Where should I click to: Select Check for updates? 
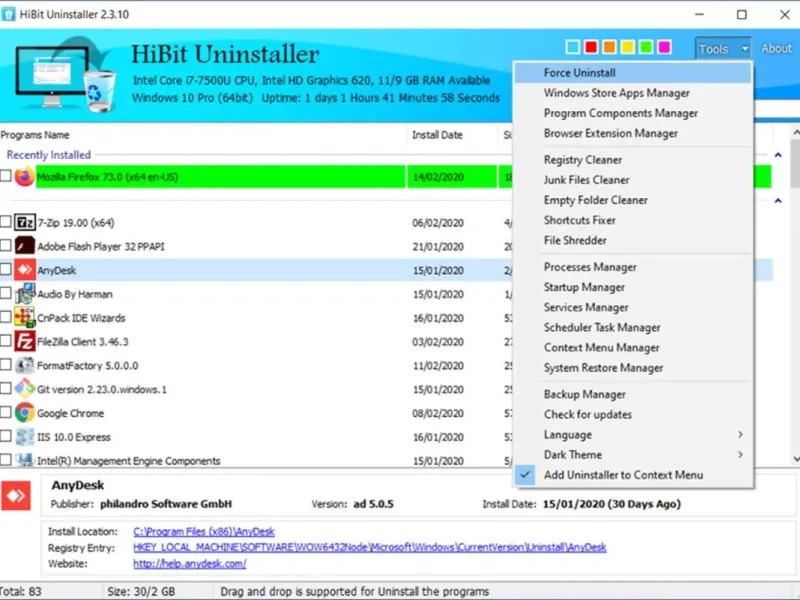click(633, 414)
